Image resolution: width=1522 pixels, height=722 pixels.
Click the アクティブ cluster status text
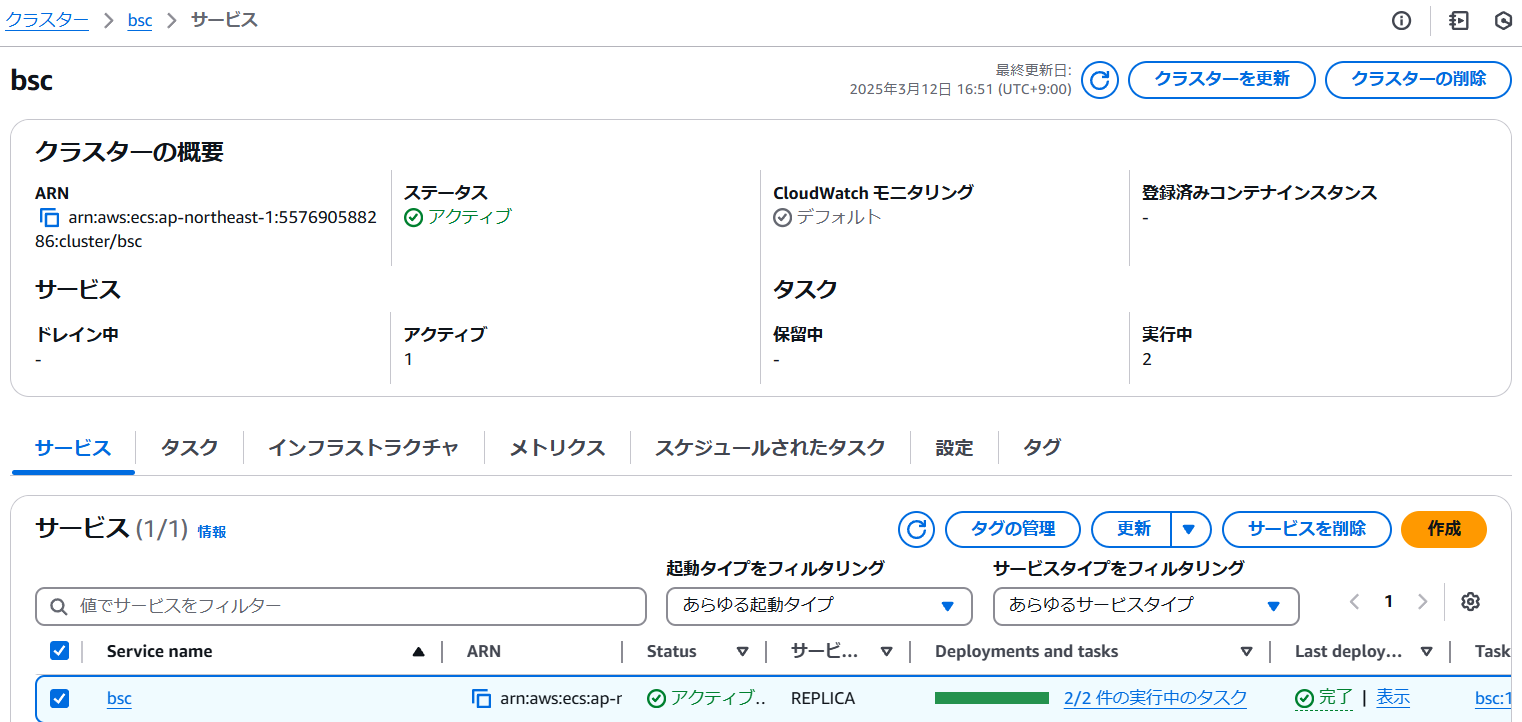pyautogui.click(x=469, y=217)
